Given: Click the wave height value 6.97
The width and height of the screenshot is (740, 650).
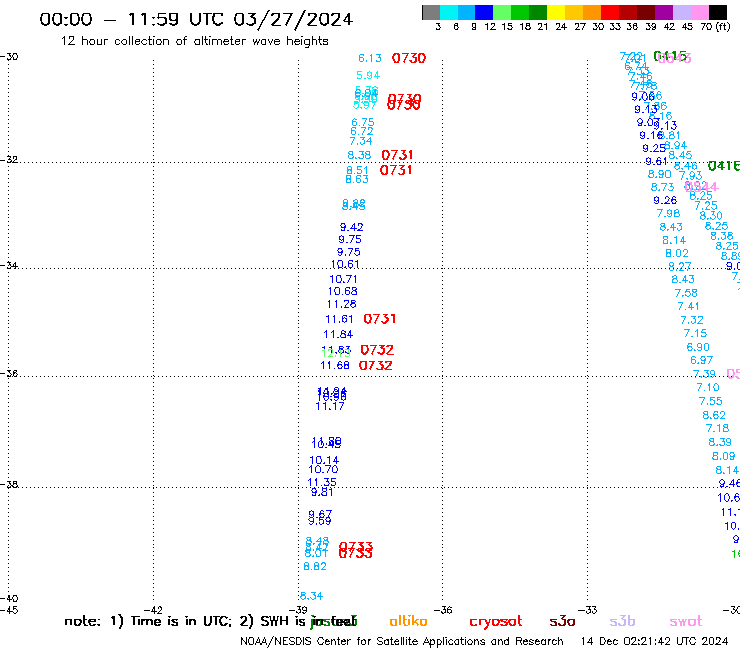Looking at the screenshot, I should (x=701, y=360).
